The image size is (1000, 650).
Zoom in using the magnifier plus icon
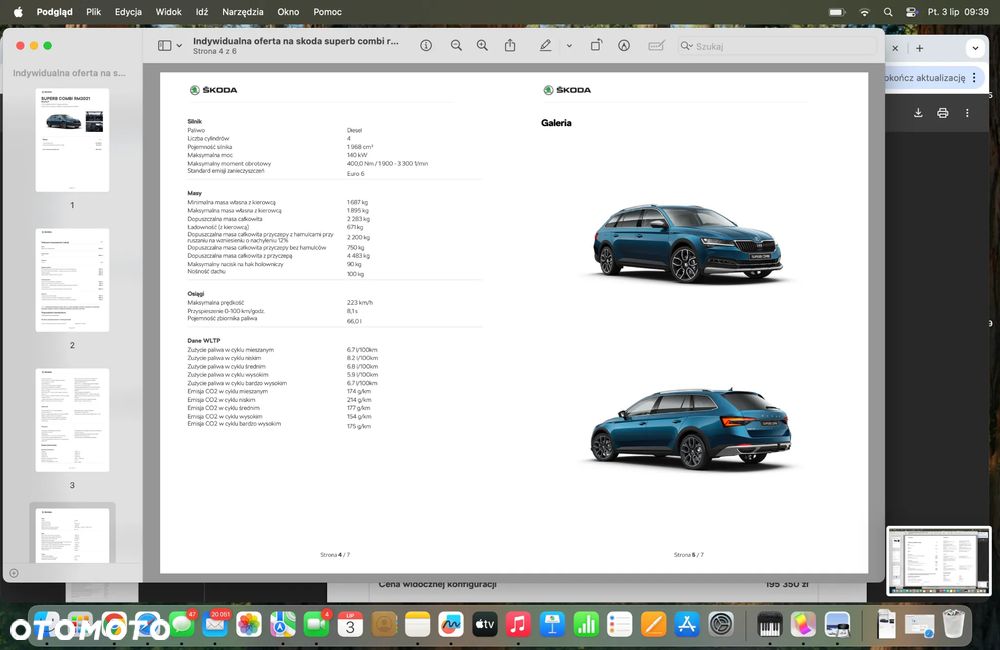coord(482,45)
